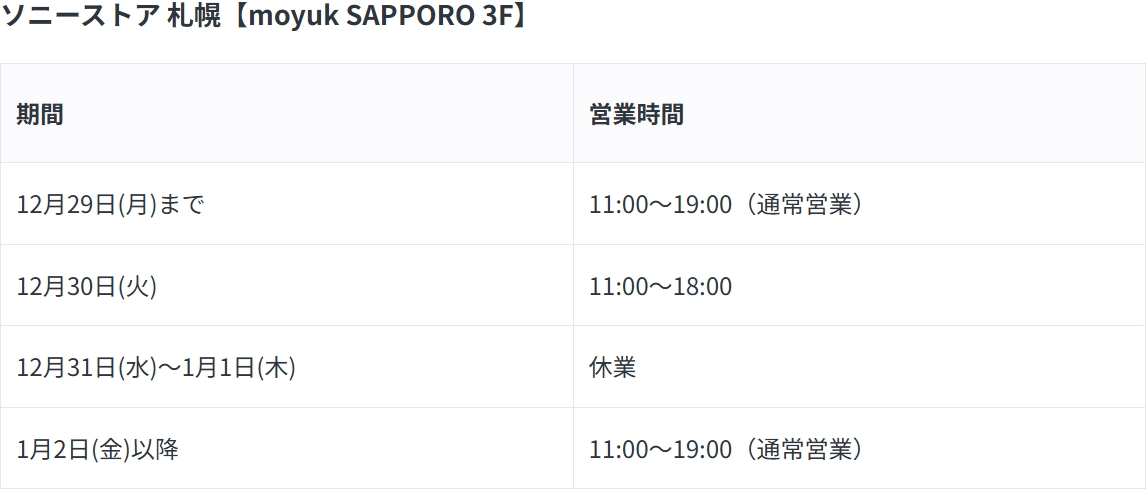Click 19:00 closing time in the 1月2日 row
Viewport: 1146px width, 489px height.
[x=705, y=450]
